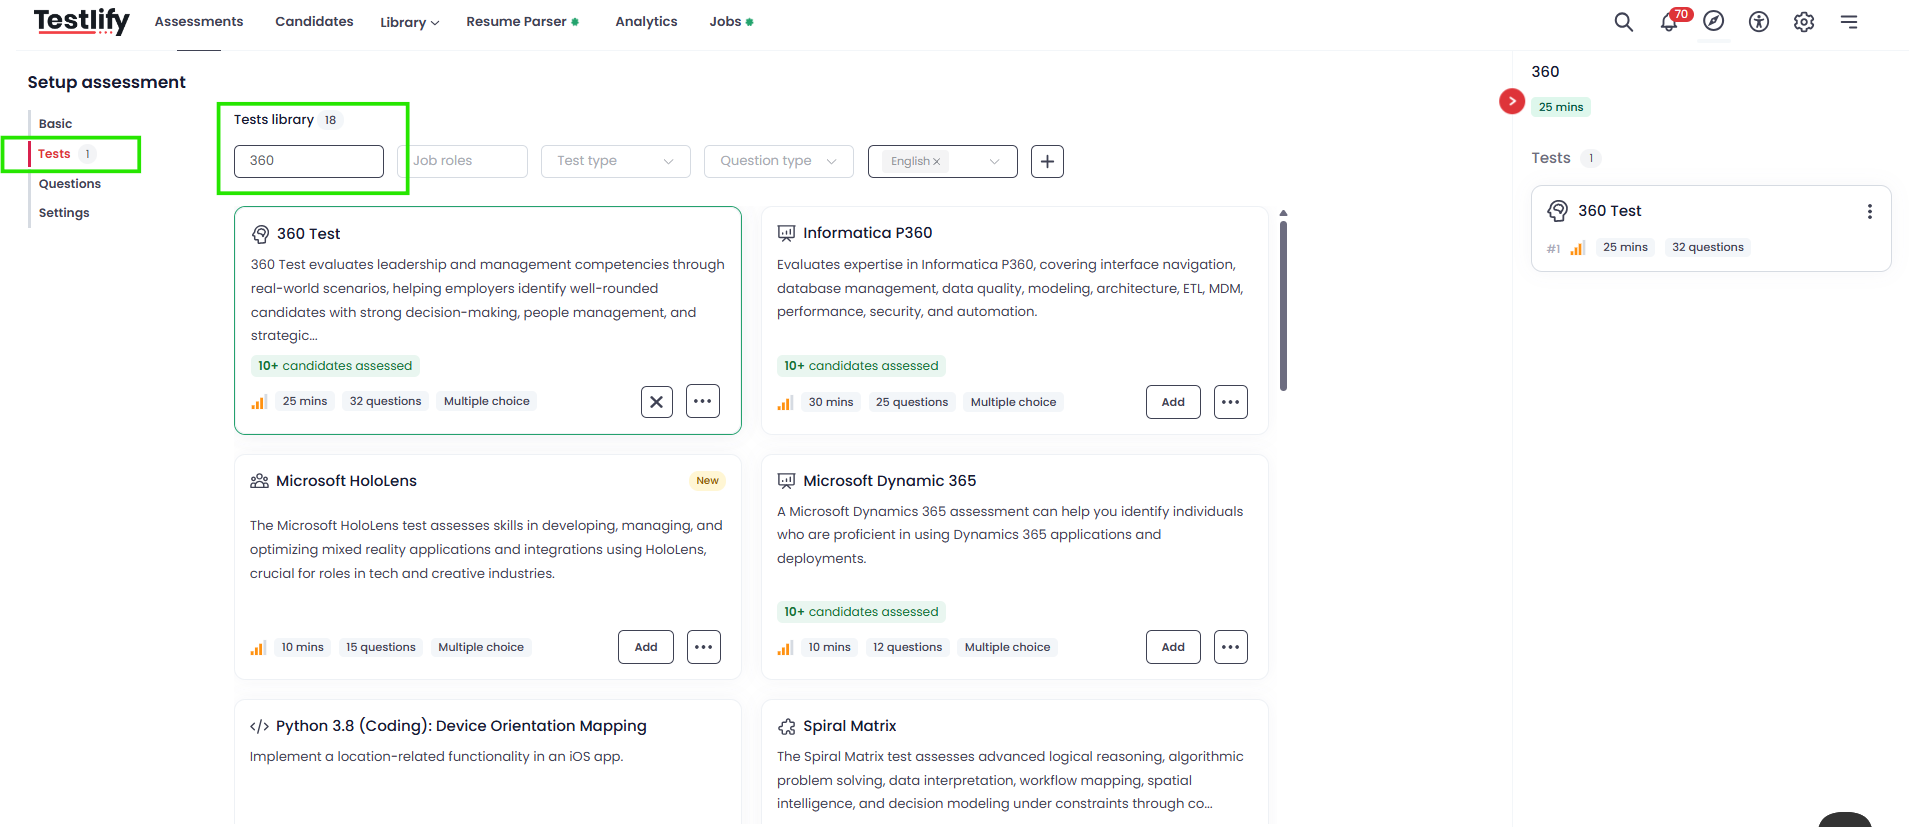Switch to the Basic setup step
The width and height of the screenshot is (1909, 827).
(x=55, y=124)
